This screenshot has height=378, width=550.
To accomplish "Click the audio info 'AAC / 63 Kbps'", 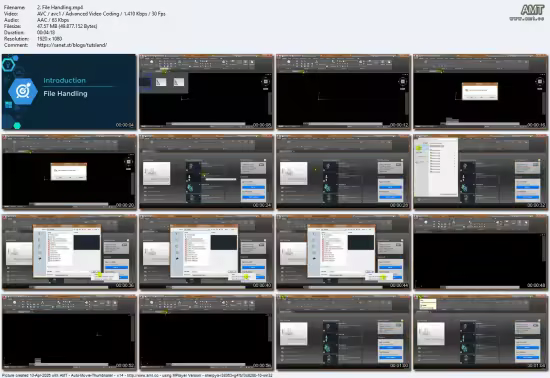I will pyautogui.click(x=53, y=20).
